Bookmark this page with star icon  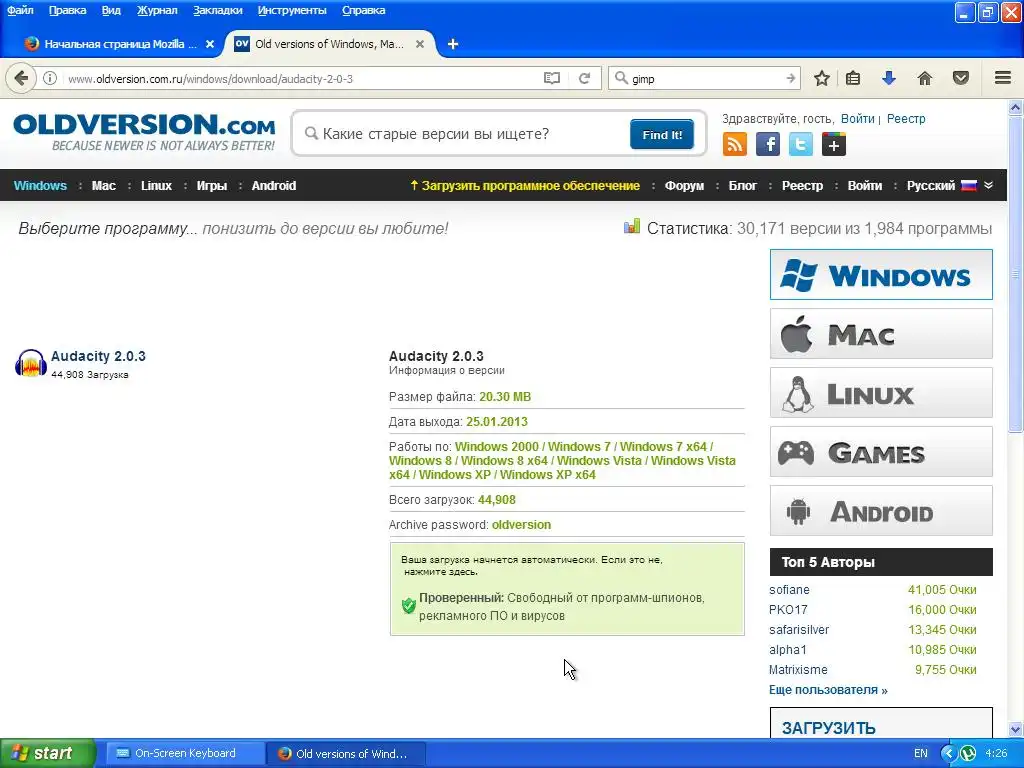(822, 78)
